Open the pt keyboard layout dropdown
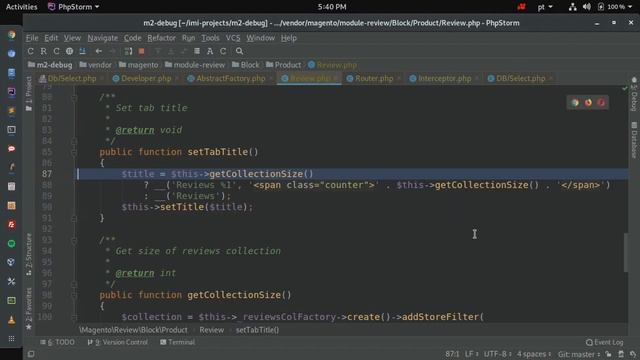The width and height of the screenshot is (640, 360). (x=545, y=7)
